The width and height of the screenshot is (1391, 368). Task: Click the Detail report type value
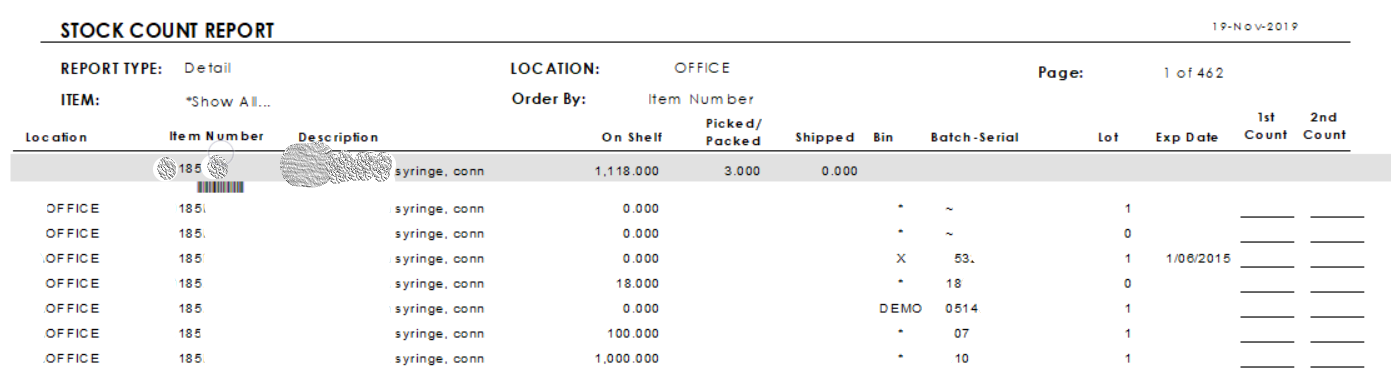coord(208,68)
